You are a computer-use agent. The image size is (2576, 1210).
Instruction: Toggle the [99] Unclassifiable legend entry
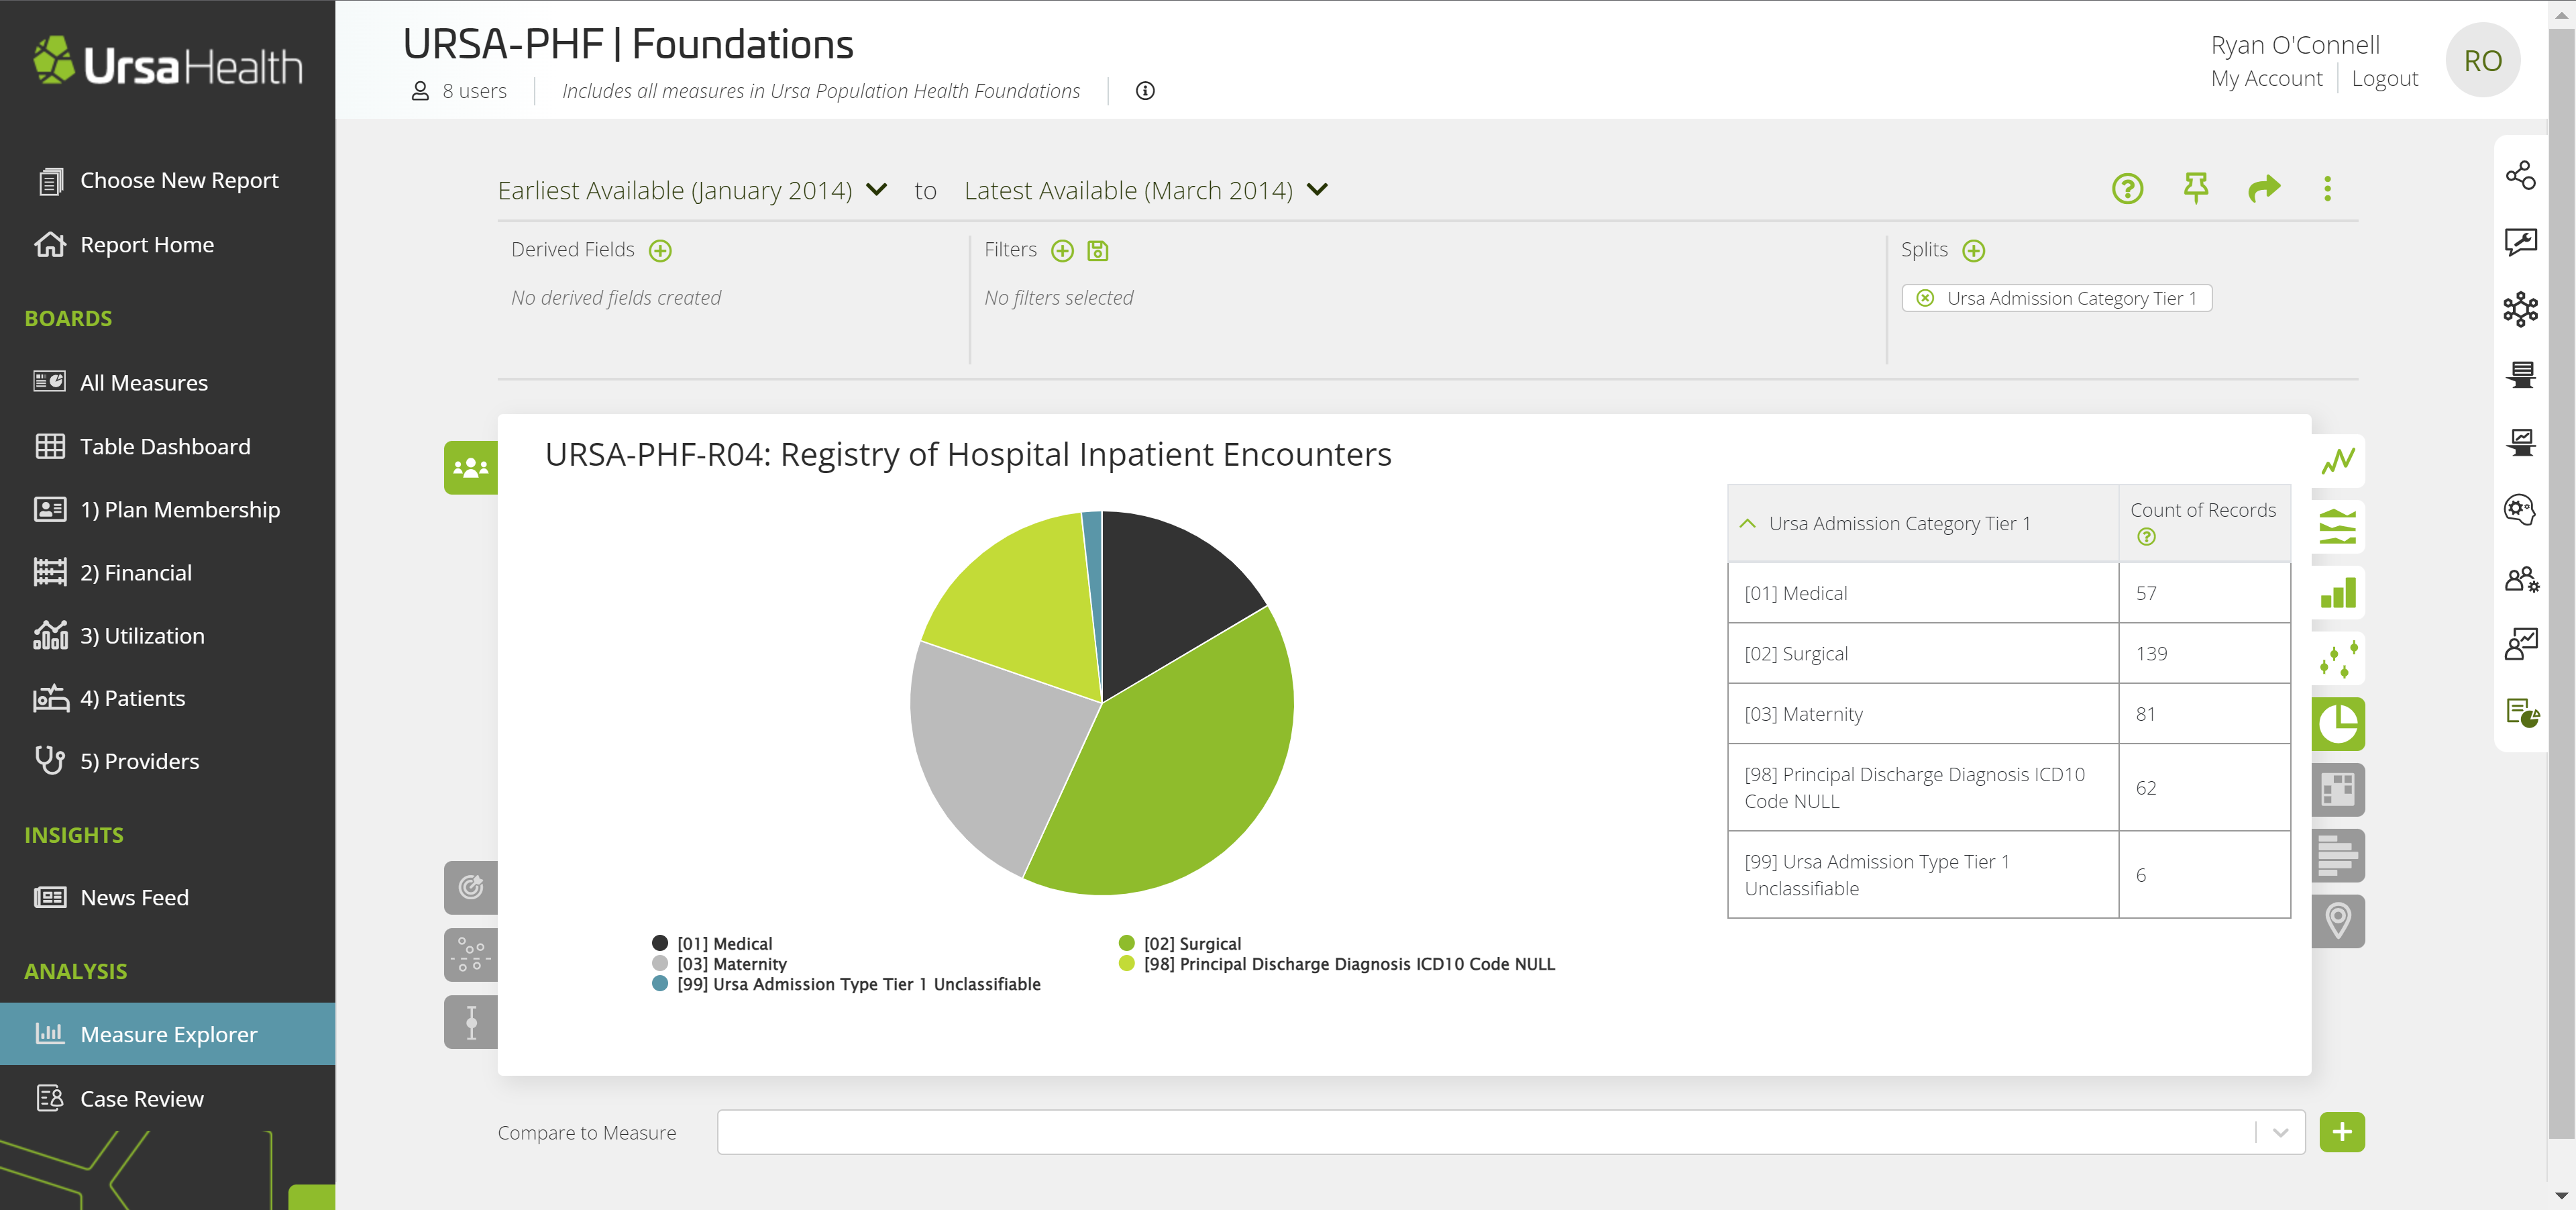point(846,984)
